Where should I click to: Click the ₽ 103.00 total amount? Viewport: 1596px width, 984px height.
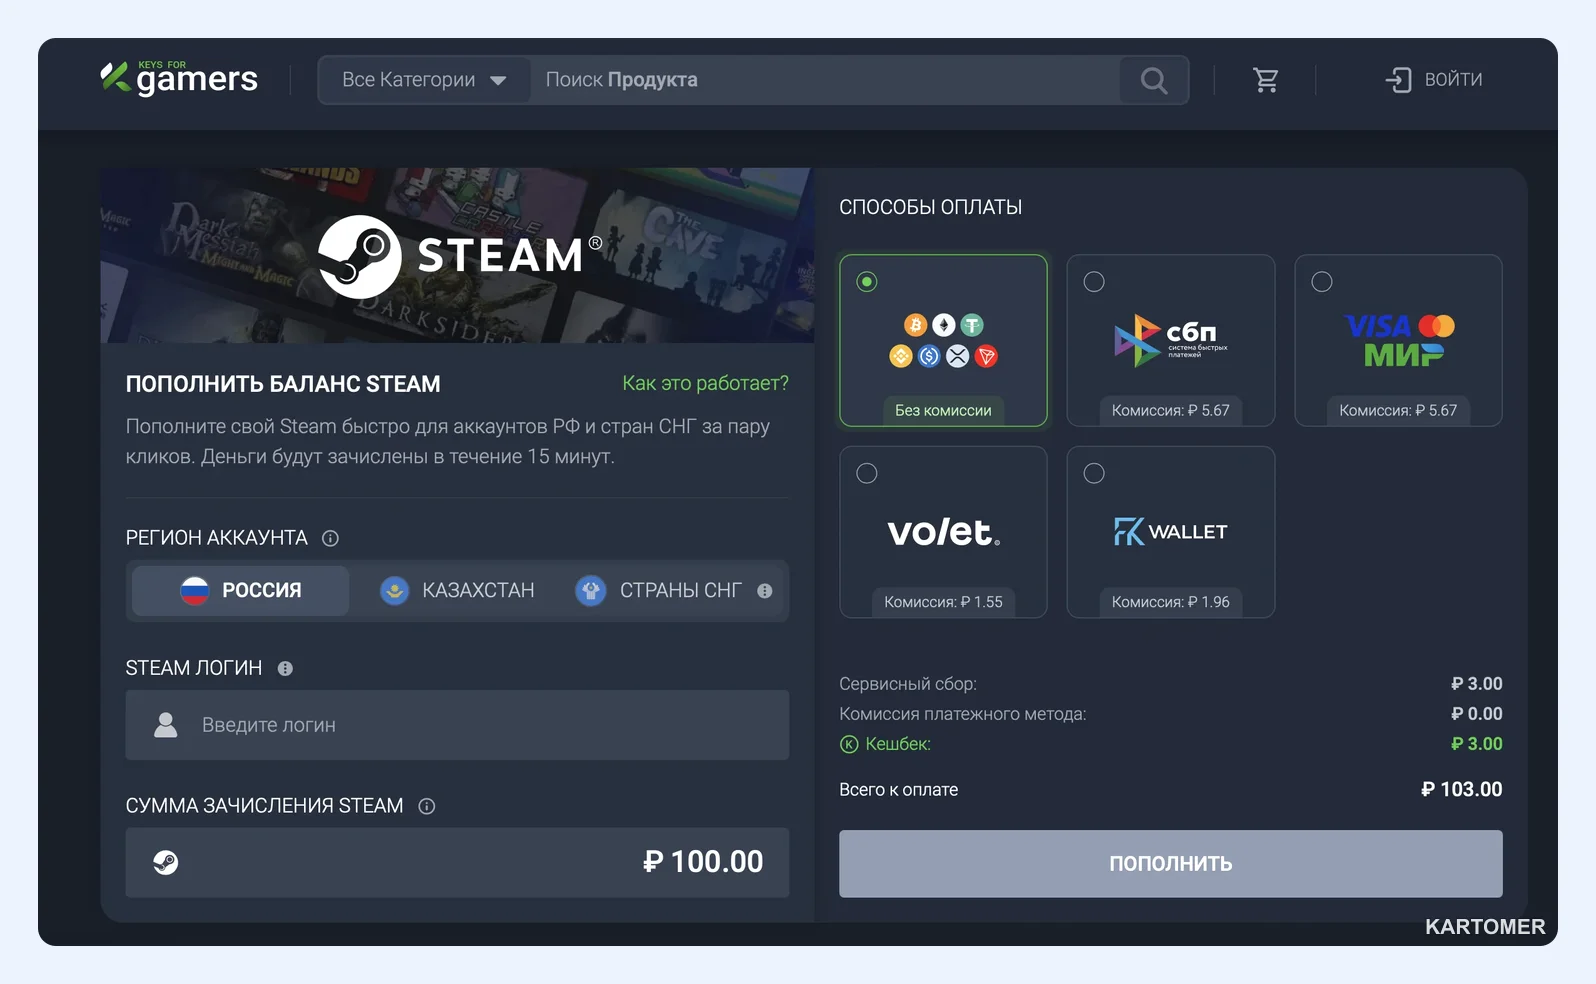1461,789
